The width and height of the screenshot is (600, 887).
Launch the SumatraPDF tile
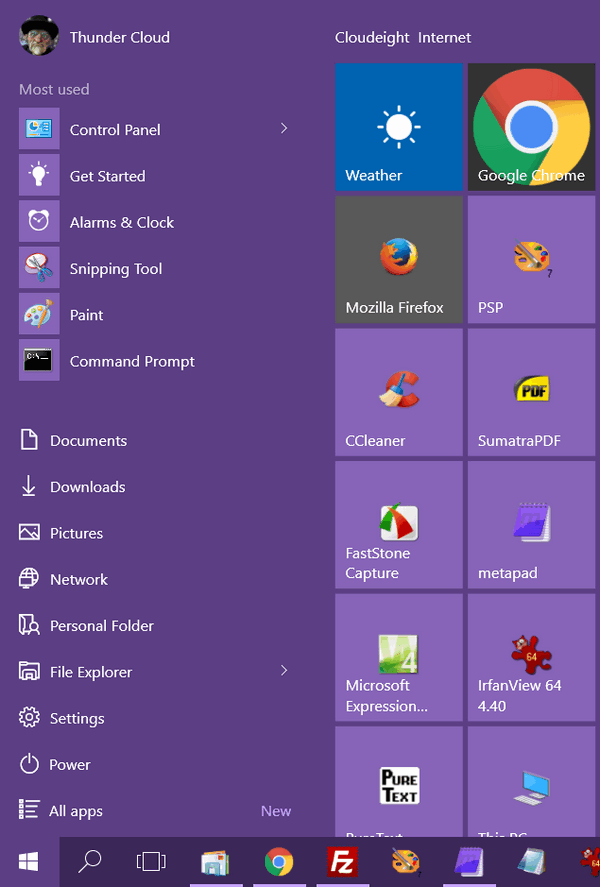531,392
